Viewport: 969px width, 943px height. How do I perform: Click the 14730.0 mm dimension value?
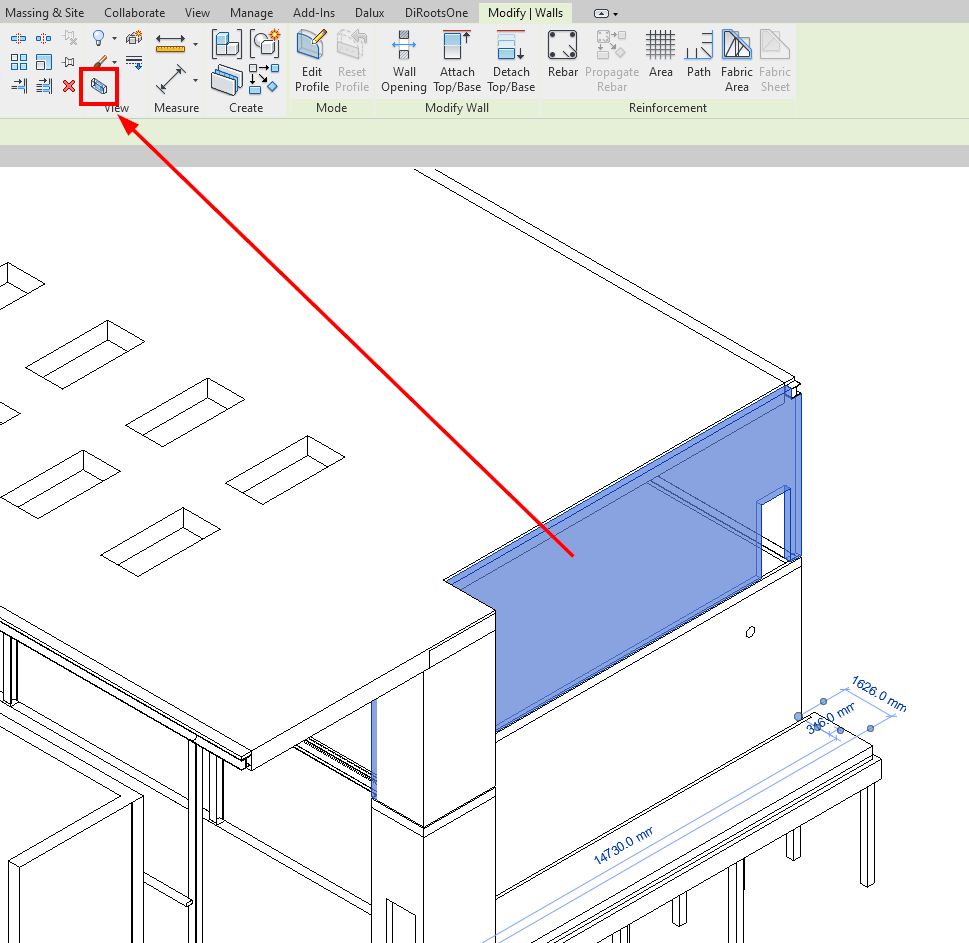point(624,844)
